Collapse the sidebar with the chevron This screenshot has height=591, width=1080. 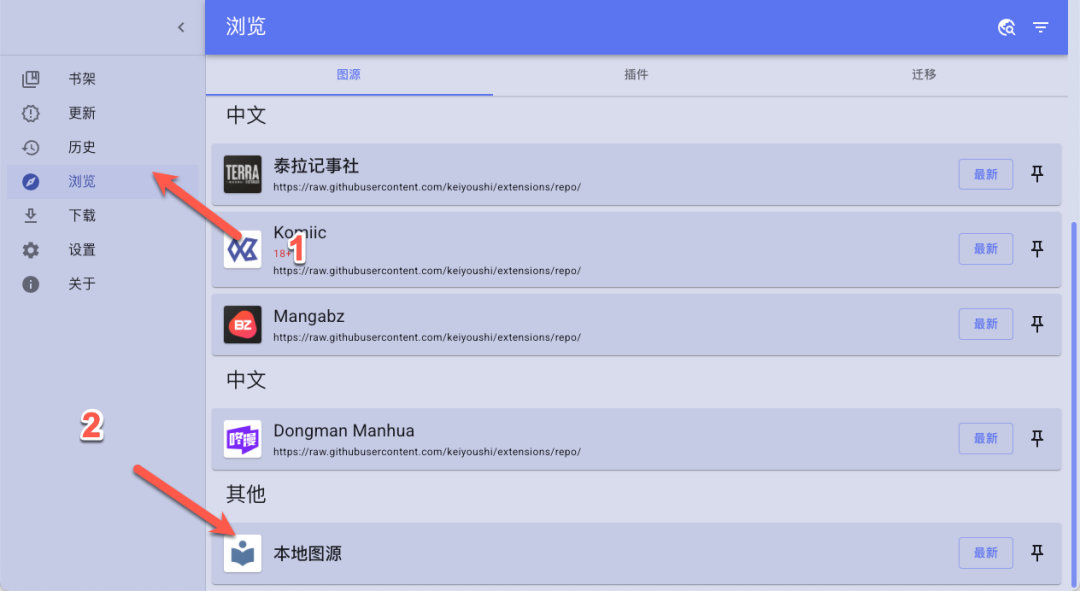(181, 27)
